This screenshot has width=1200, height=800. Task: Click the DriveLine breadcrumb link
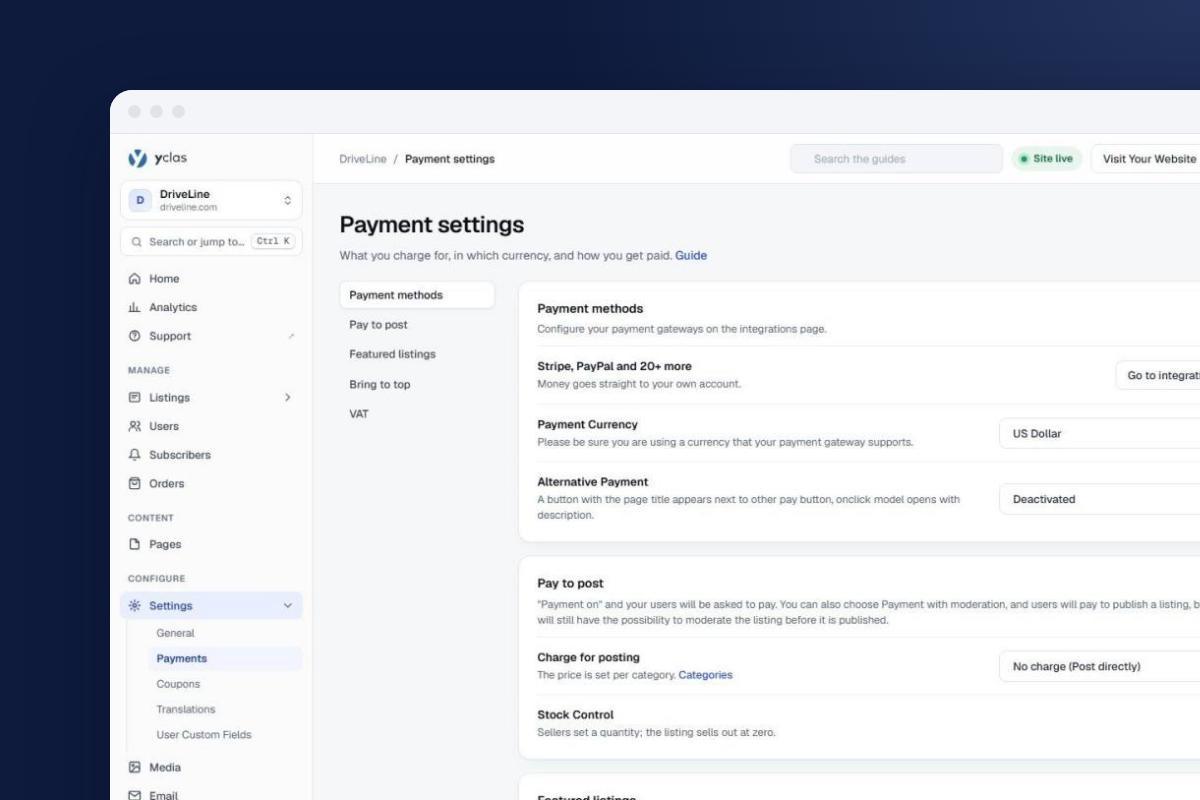pos(363,159)
